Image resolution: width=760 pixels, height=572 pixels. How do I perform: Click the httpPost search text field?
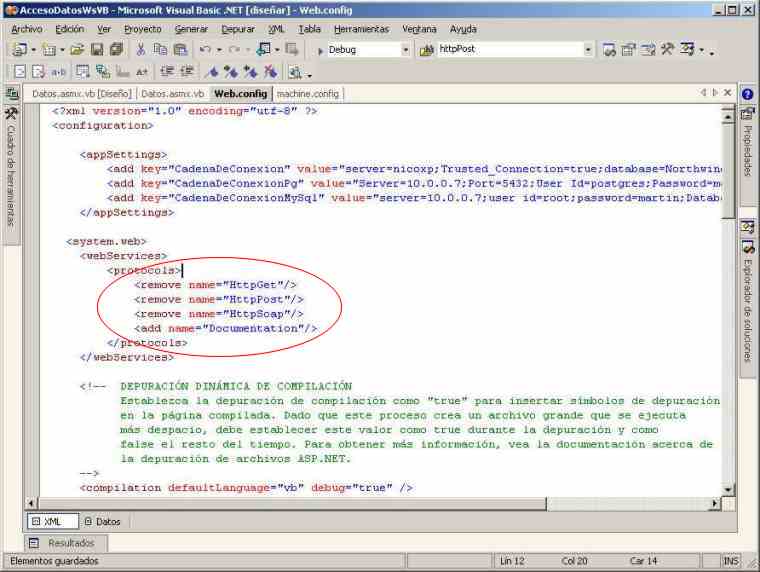pyautogui.click(x=510, y=49)
